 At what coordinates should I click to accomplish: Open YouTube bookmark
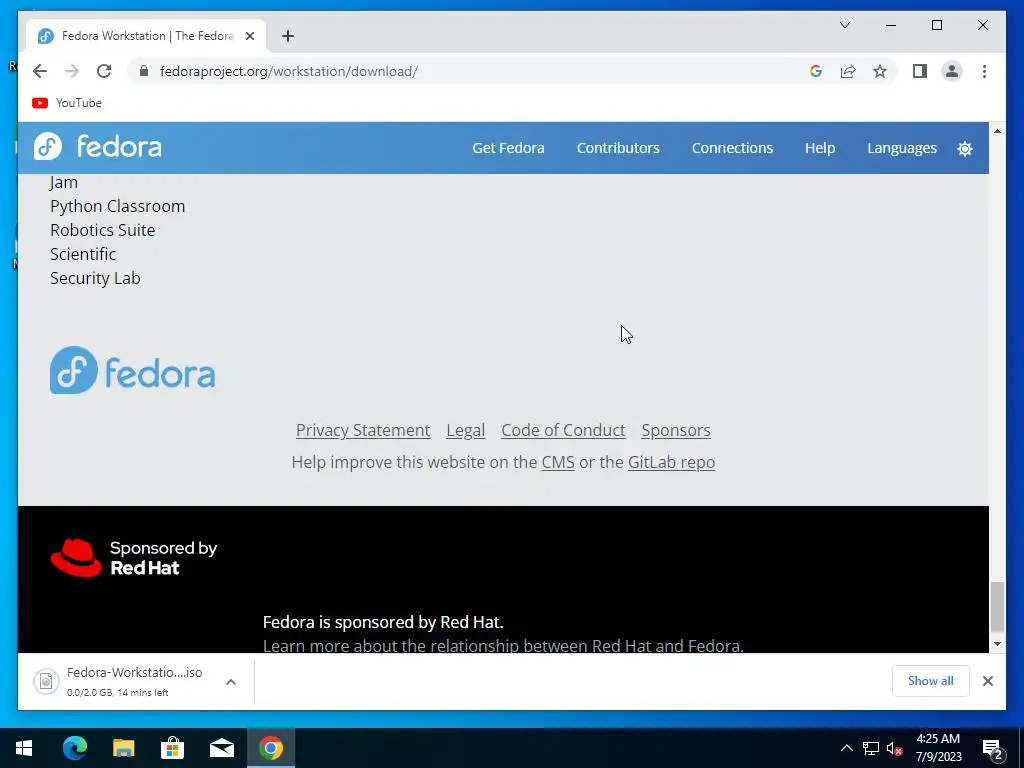coord(67,103)
